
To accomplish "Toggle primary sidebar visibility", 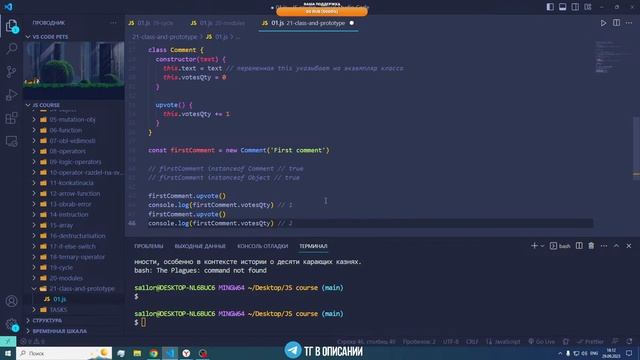I will pyautogui.click(x=550, y=7).
